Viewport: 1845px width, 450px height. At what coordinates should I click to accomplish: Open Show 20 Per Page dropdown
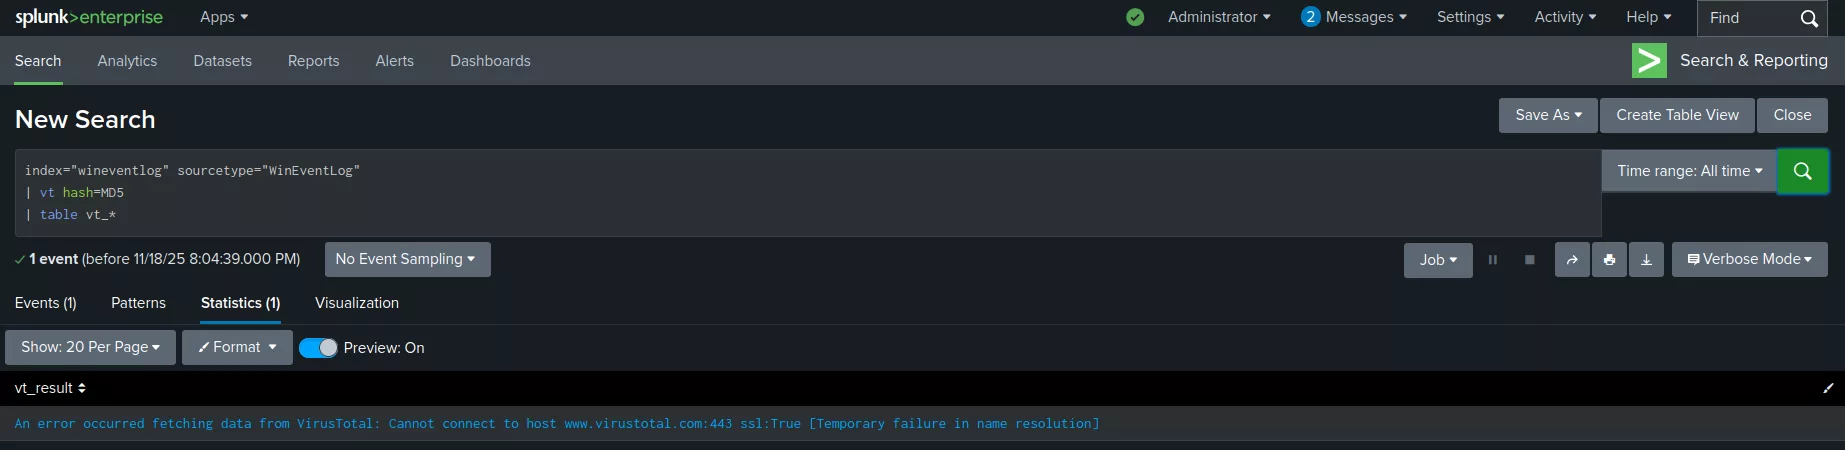[x=90, y=347]
